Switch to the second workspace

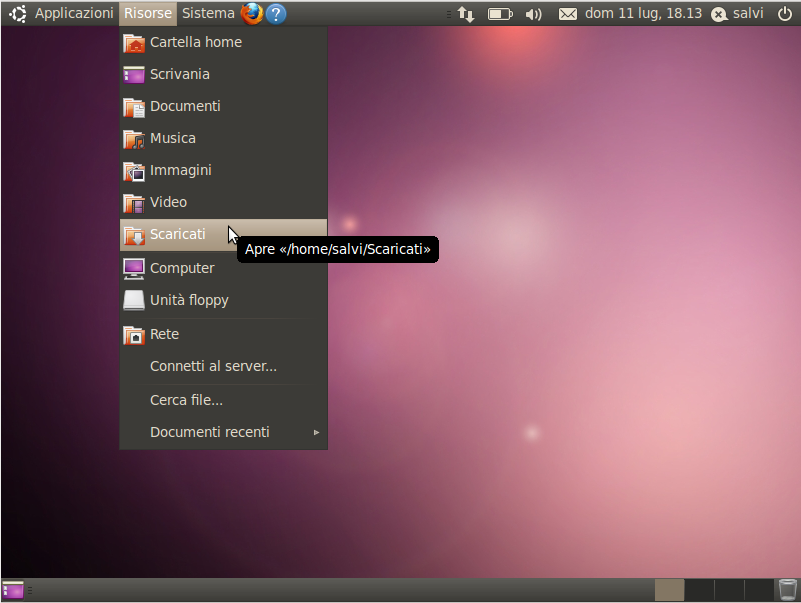coord(699,590)
